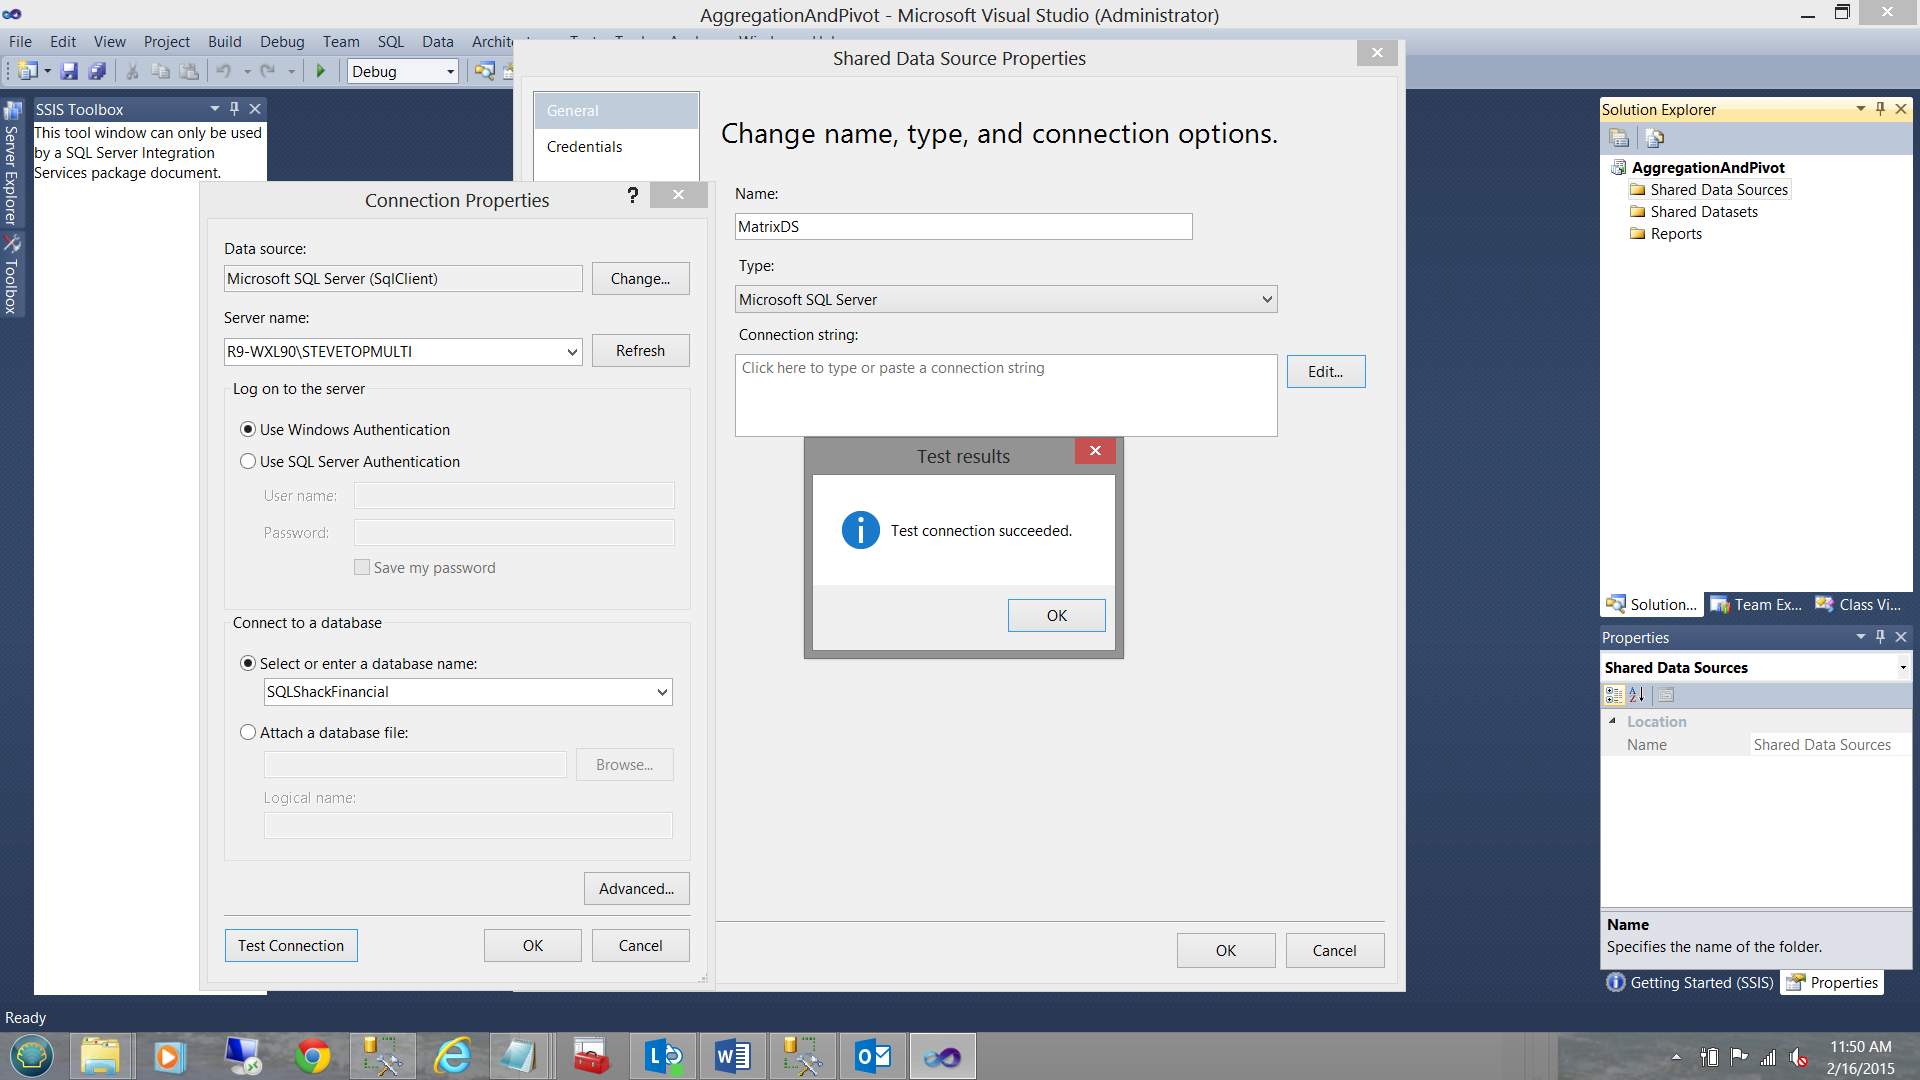Screen dimensions: 1920x1080
Task: Open the Server name dropdown
Action: (572, 352)
